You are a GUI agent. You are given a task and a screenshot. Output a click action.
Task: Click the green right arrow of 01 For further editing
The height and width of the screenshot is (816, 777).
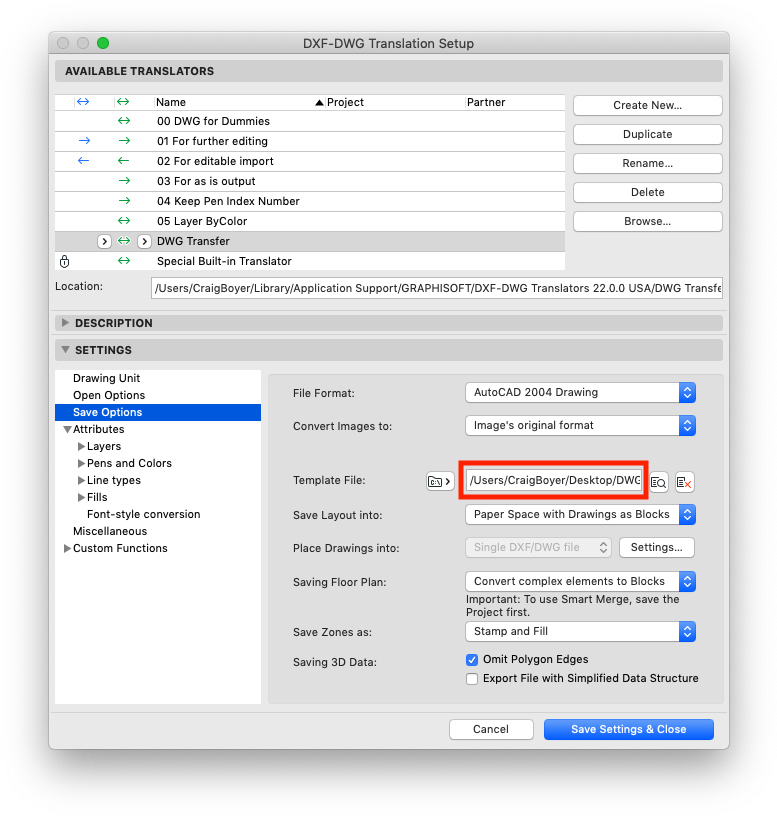(124, 141)
